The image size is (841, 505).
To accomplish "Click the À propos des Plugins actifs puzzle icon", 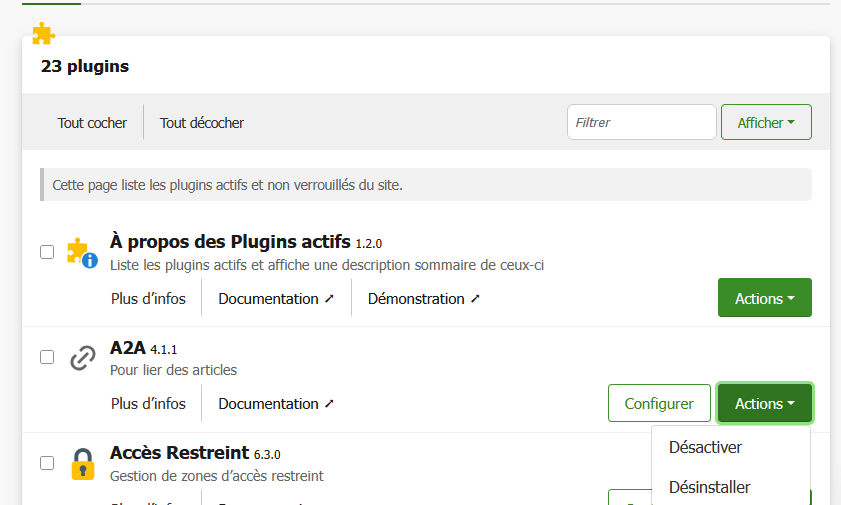I will pyautogui.click(x=82, y=252).
